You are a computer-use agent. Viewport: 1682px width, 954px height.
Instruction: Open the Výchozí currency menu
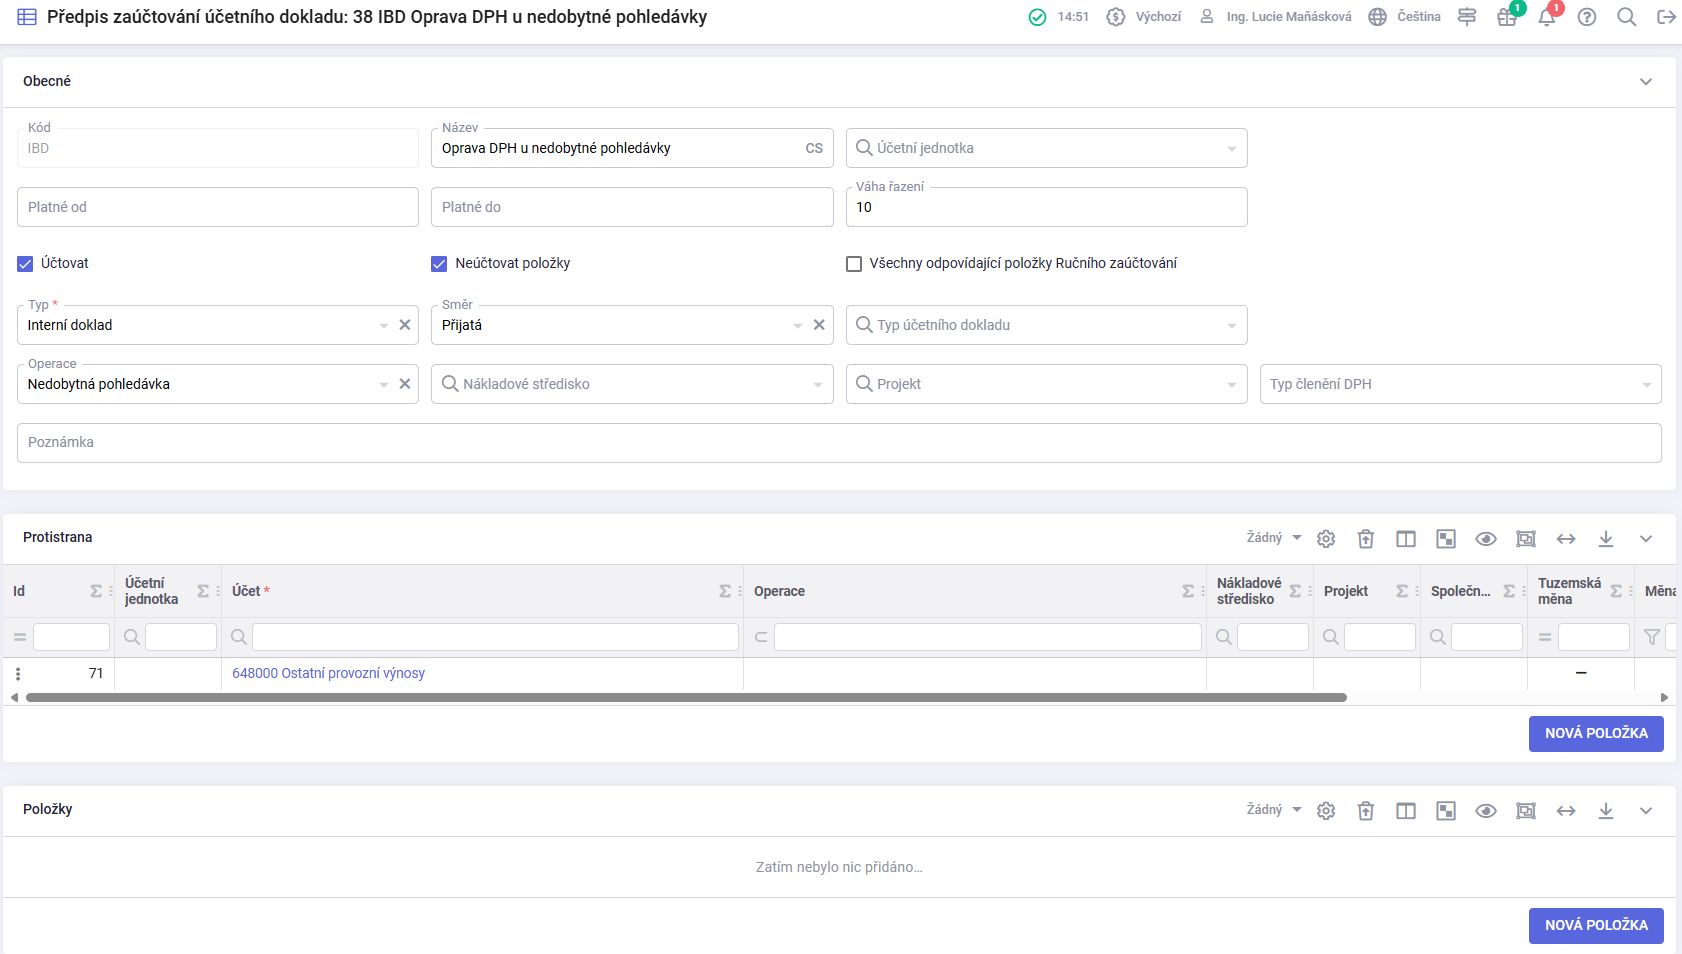click(x=1145, y=17)
